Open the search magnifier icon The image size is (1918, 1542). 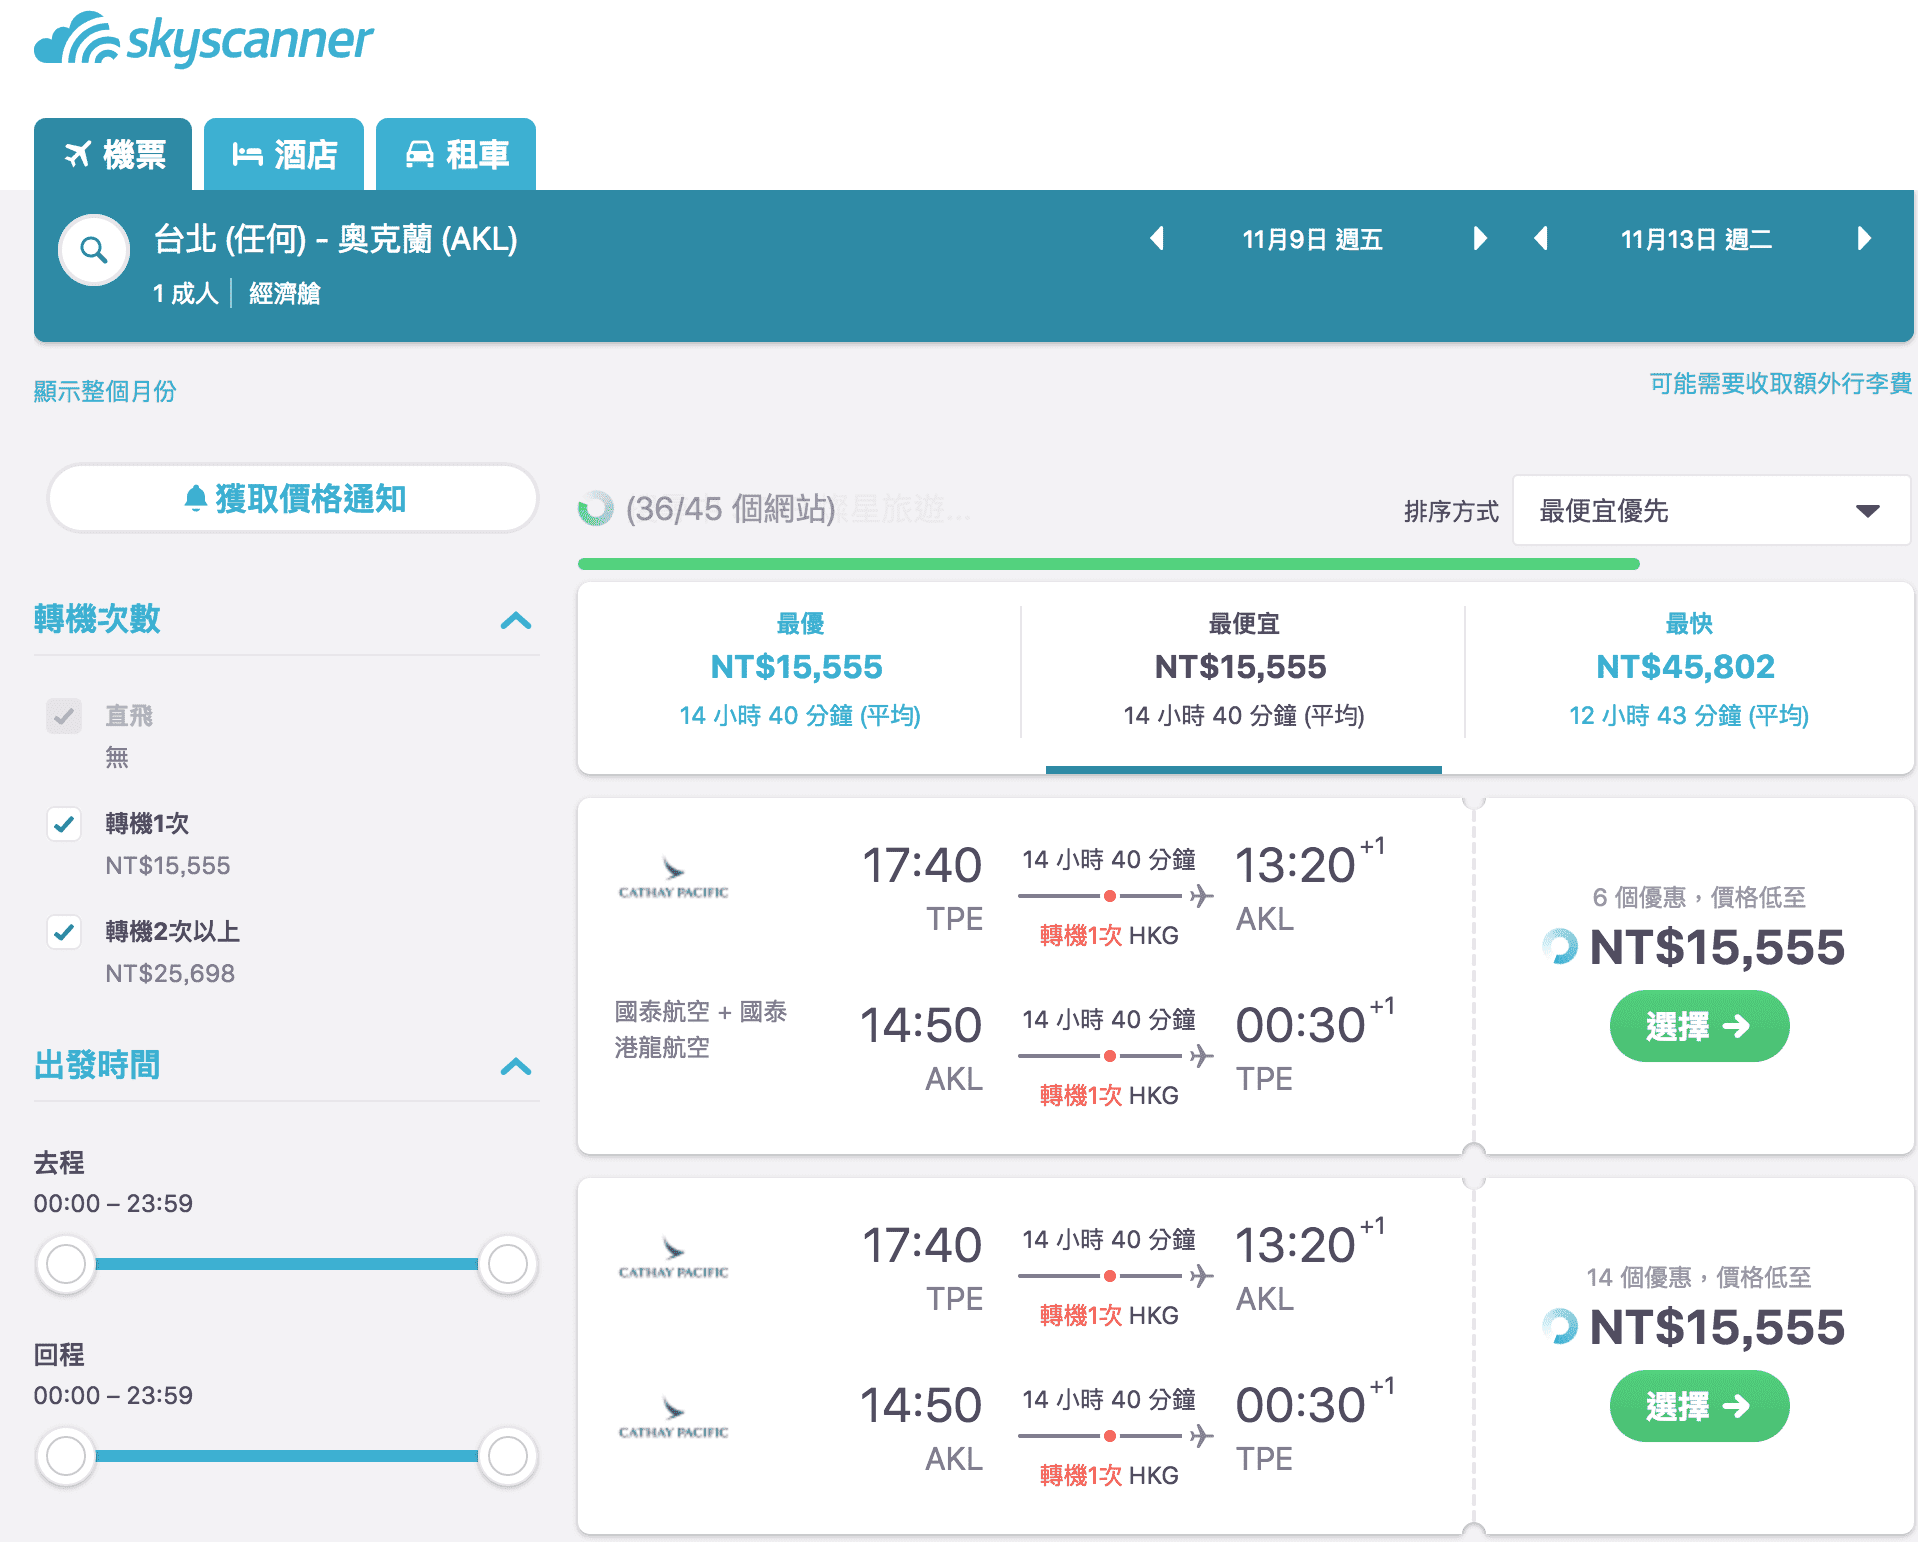point(94,250)
